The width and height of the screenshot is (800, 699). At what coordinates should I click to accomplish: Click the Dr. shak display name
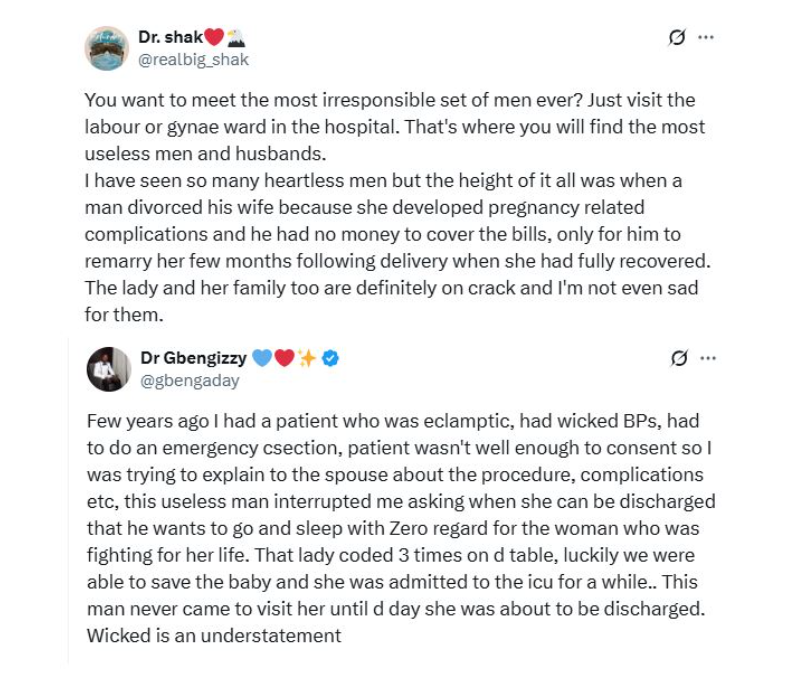(170, 38)
